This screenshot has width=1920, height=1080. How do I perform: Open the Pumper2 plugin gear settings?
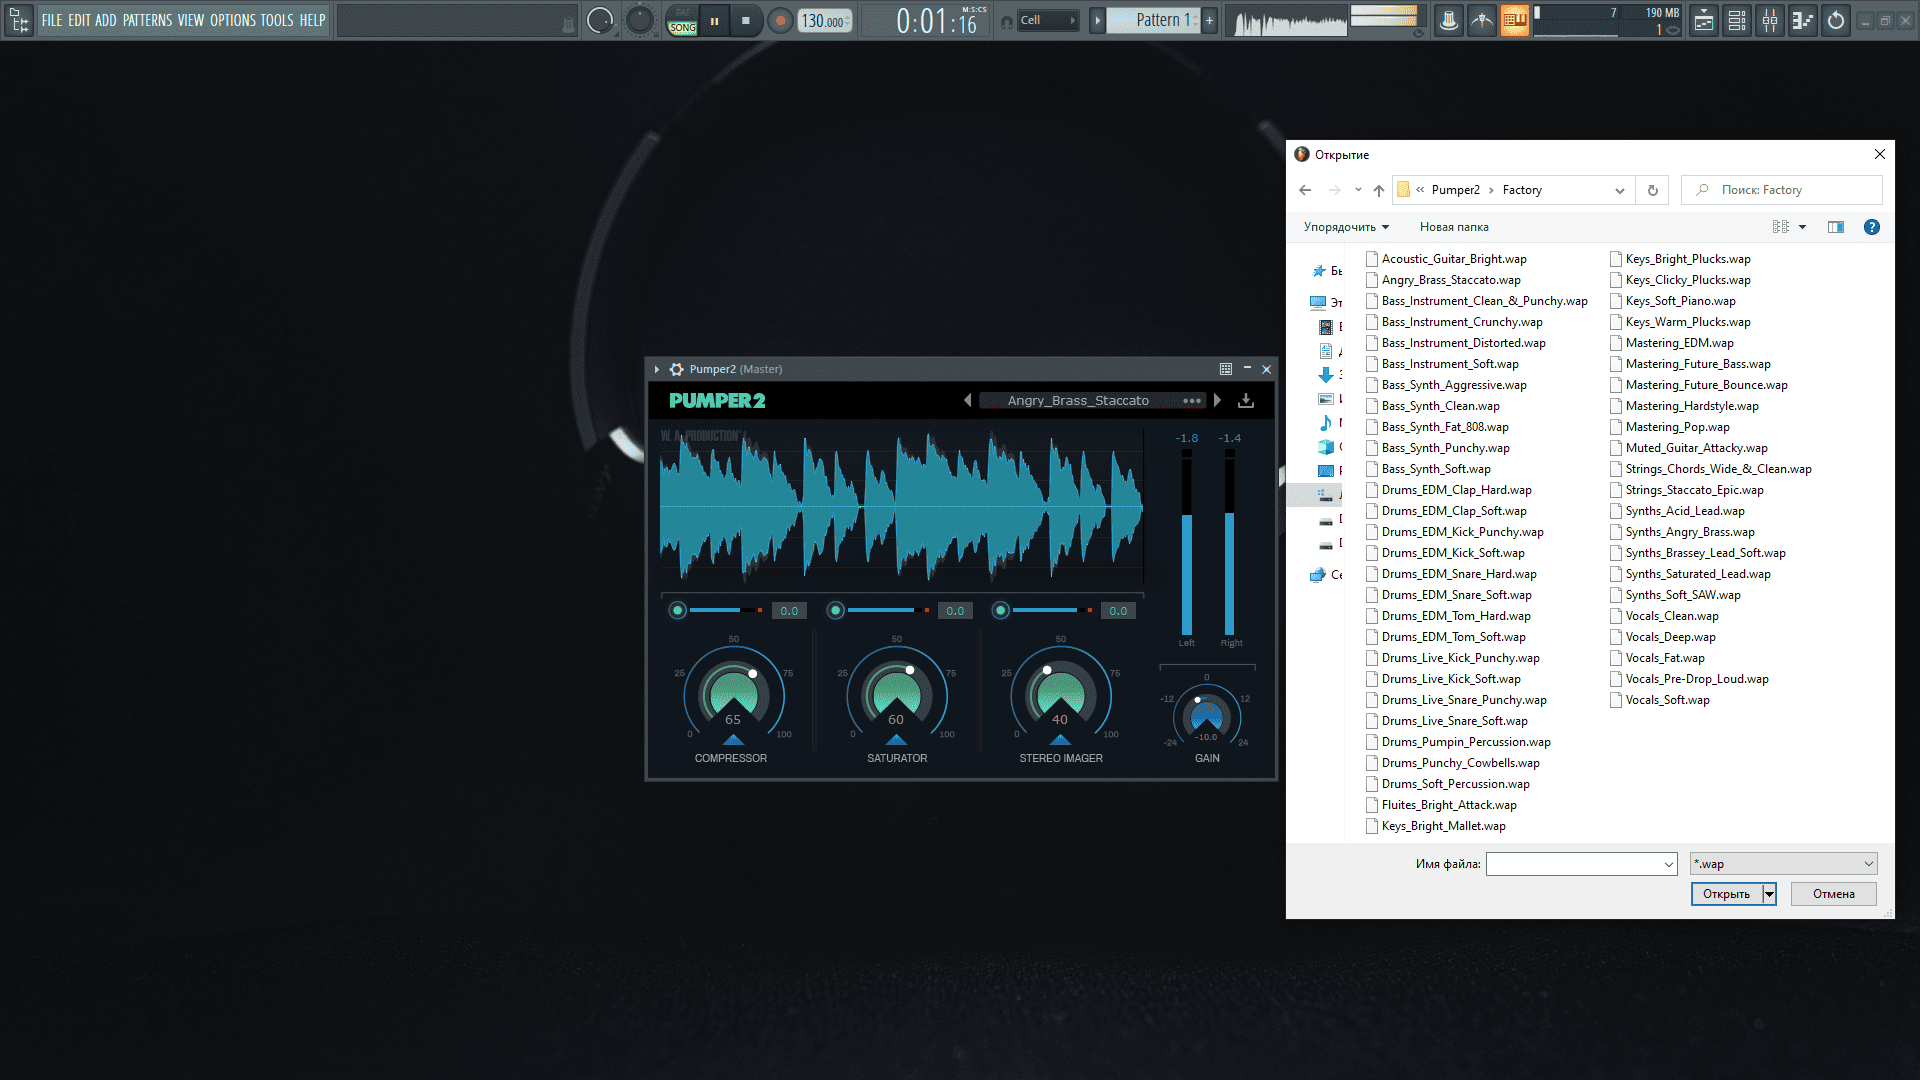676,369
